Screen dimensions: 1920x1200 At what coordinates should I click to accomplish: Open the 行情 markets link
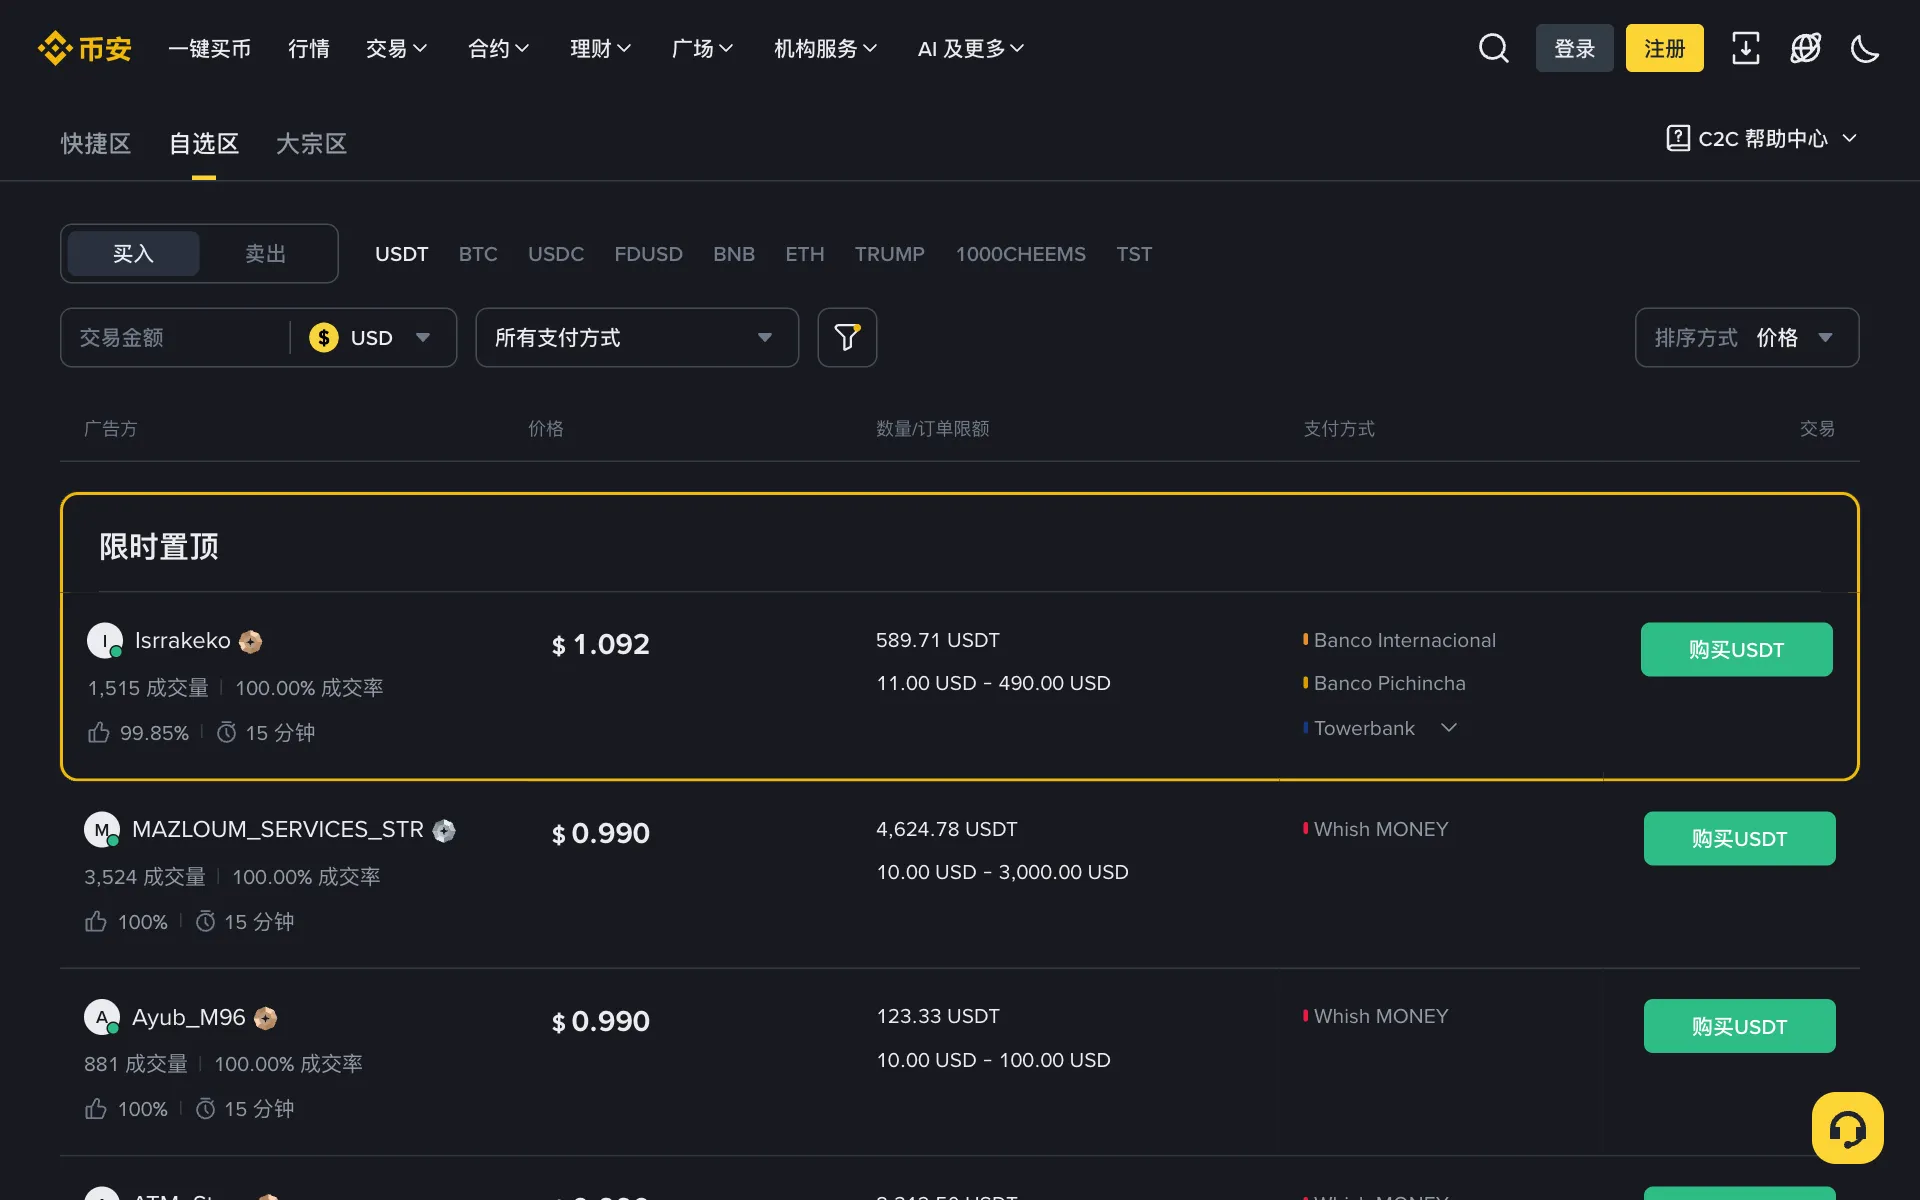coord(309,48)
